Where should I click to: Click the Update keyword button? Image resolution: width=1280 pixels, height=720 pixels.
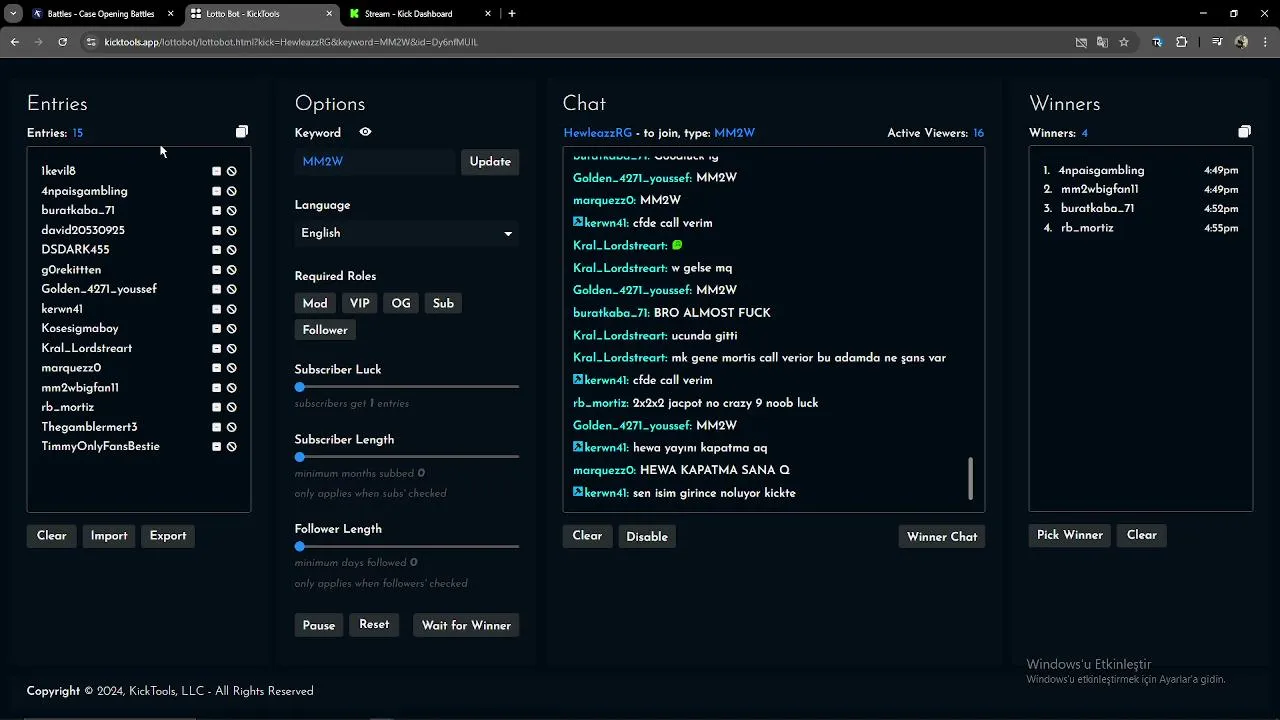pyautogui.click(x=490, y=162)
